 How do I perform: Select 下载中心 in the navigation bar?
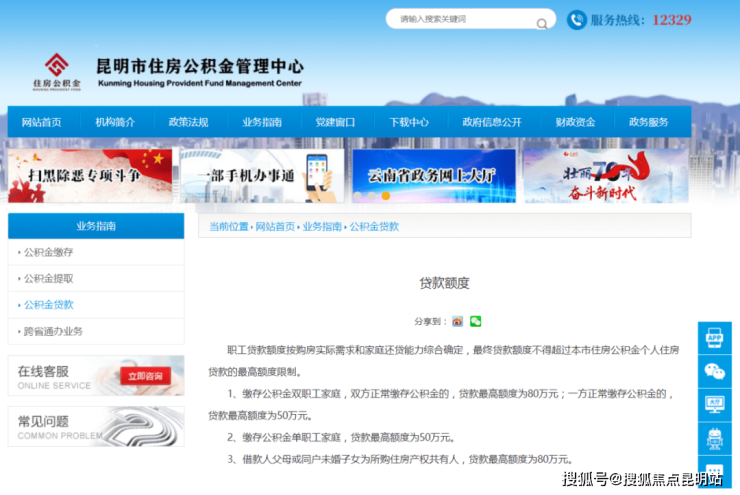pos(409,122)
